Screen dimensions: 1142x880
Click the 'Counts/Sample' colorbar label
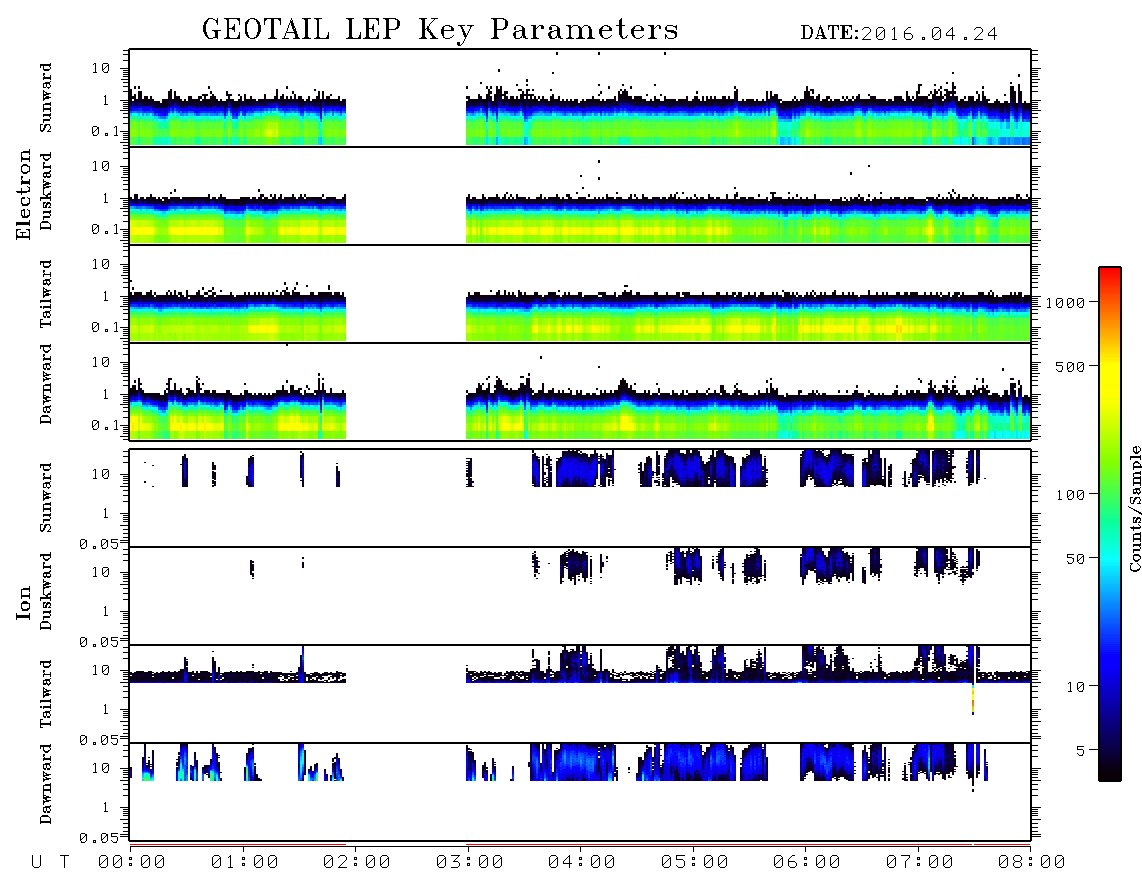point(1134,508)
